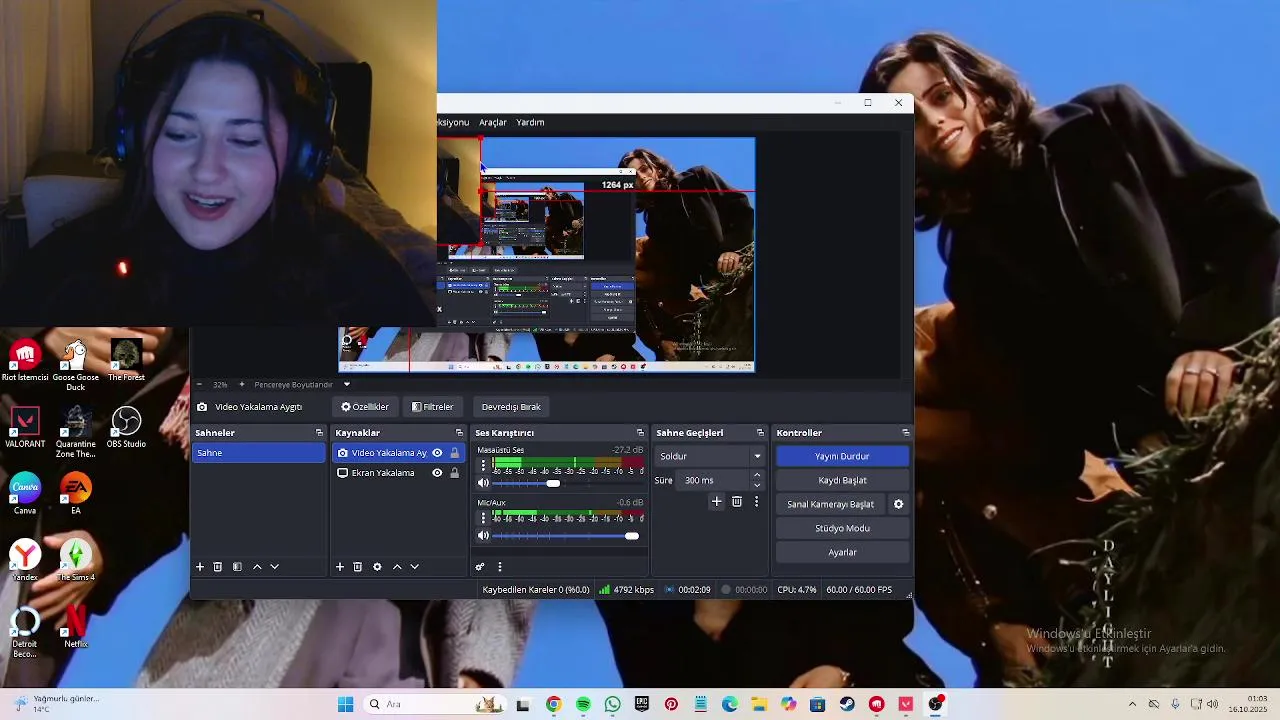
Task: Decrease the Süre transition duration
Action: point(757,485)
